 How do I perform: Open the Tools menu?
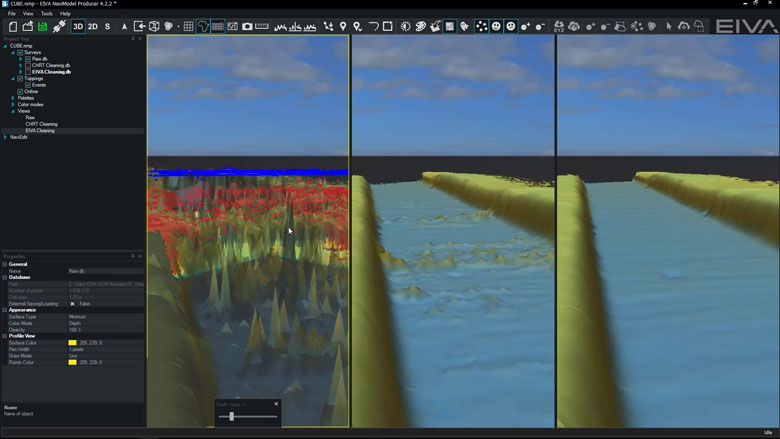pyautogui.click(x=46, y=14)
